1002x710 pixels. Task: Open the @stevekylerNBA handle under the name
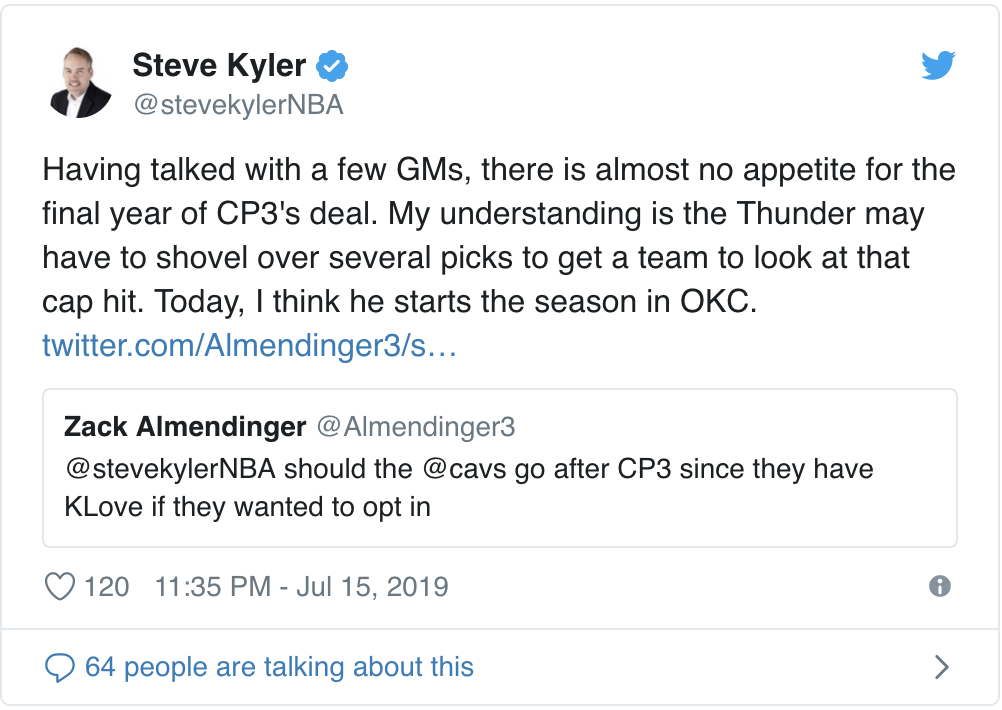coord(238,105)
